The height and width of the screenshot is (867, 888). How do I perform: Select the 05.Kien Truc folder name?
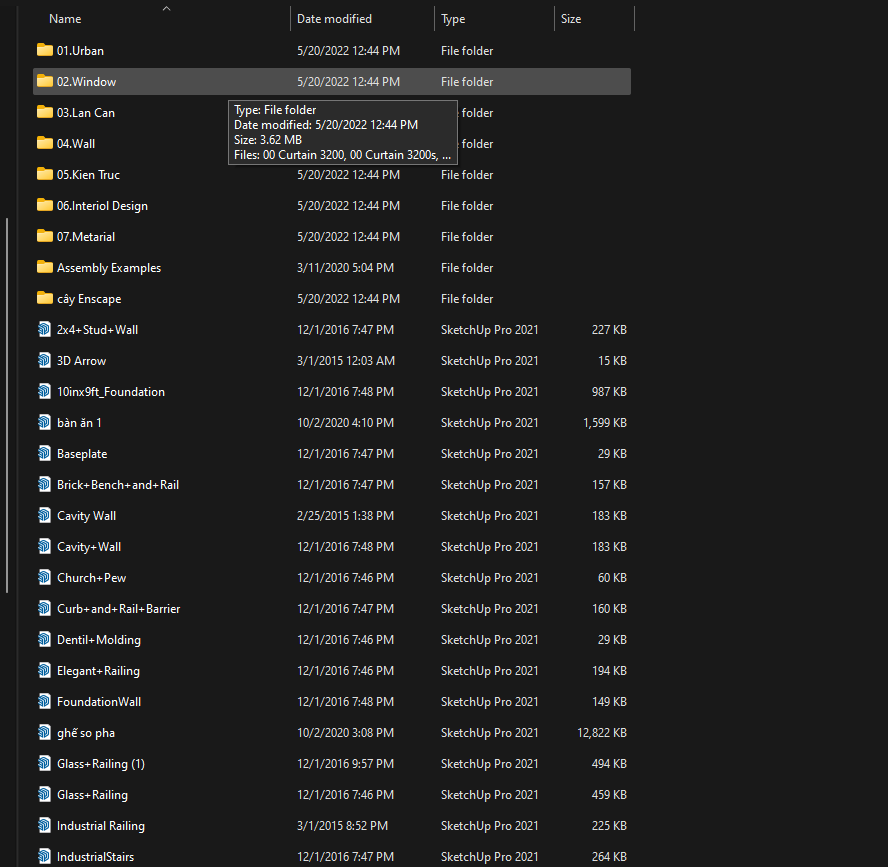(x=88, y=174)
